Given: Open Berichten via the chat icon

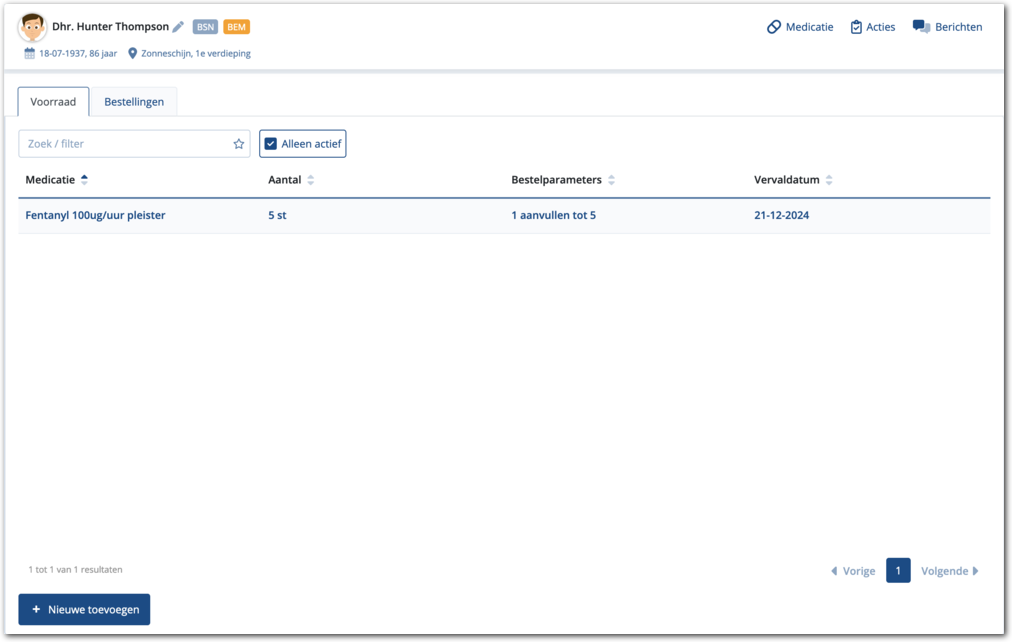Looking at the screenshot, I should point(921,27).
